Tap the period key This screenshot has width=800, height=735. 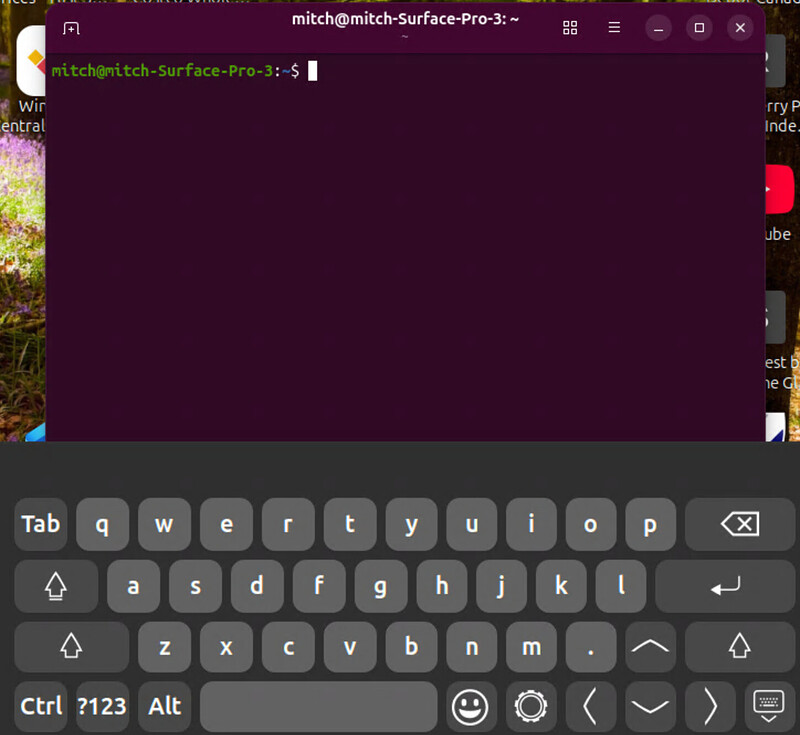[x=591, y=647]
